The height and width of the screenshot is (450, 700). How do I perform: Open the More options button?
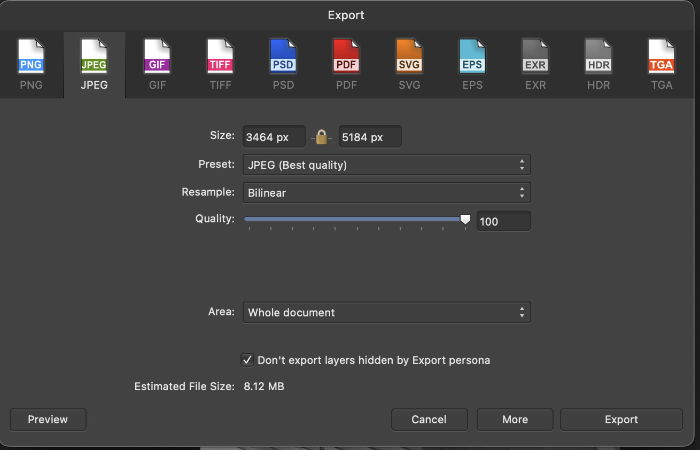click(515, 419)
